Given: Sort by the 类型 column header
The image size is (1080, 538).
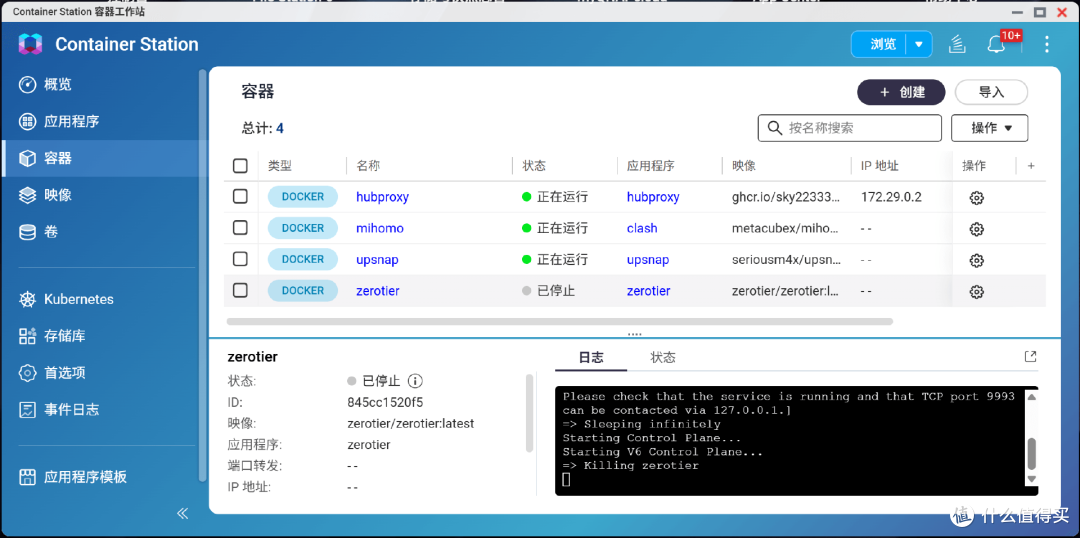Looking at the screenshot, I should pyautogui.click(x=280, y=166).
